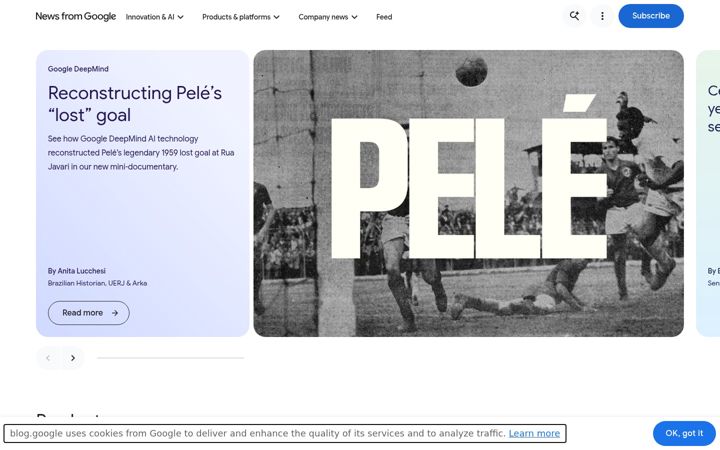Click the cookie notice text box
This screenshot has width=720, height=450.
tap(285, 433)
